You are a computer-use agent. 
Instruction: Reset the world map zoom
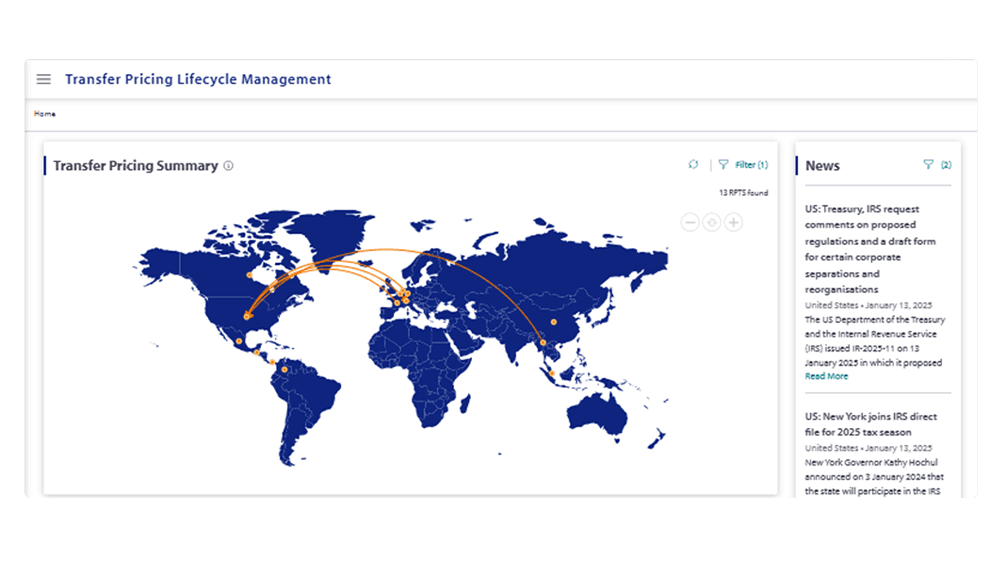point(712,222)
